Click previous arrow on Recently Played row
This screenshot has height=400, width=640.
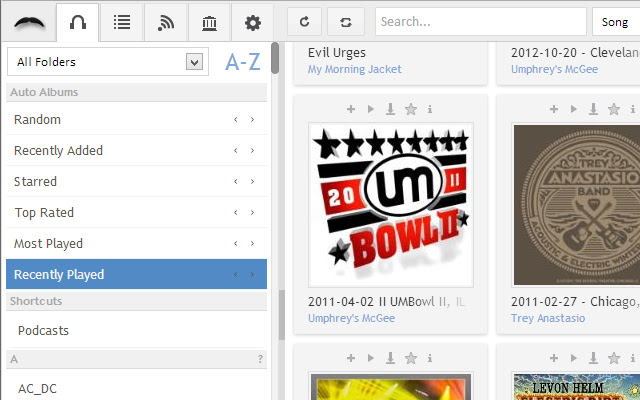(x=236, y=275)
